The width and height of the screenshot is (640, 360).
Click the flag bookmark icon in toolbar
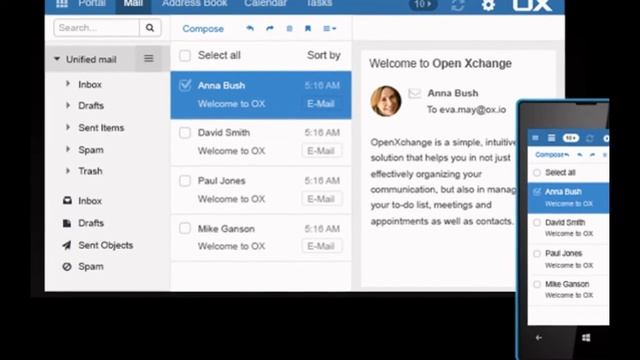point(308,28)
